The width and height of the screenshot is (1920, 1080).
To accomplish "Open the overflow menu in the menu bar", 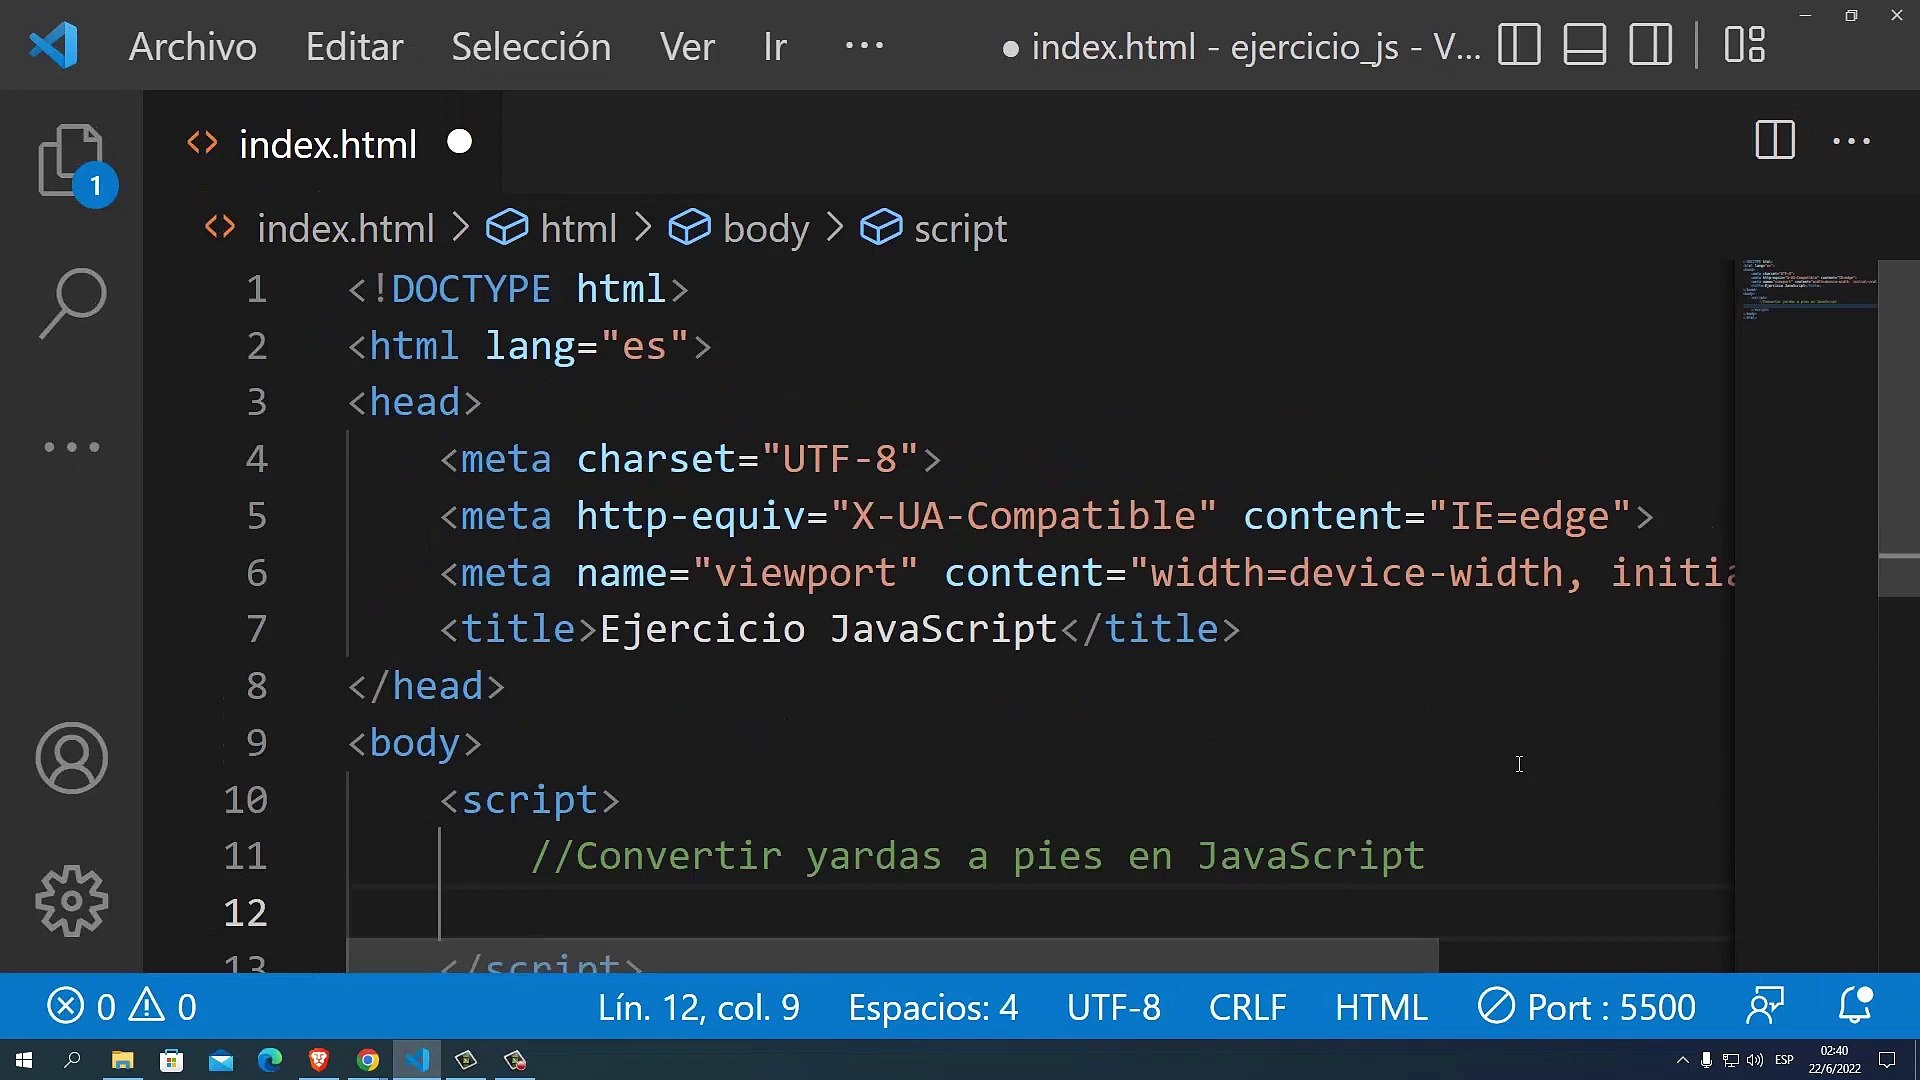I will tap(863, 45).
